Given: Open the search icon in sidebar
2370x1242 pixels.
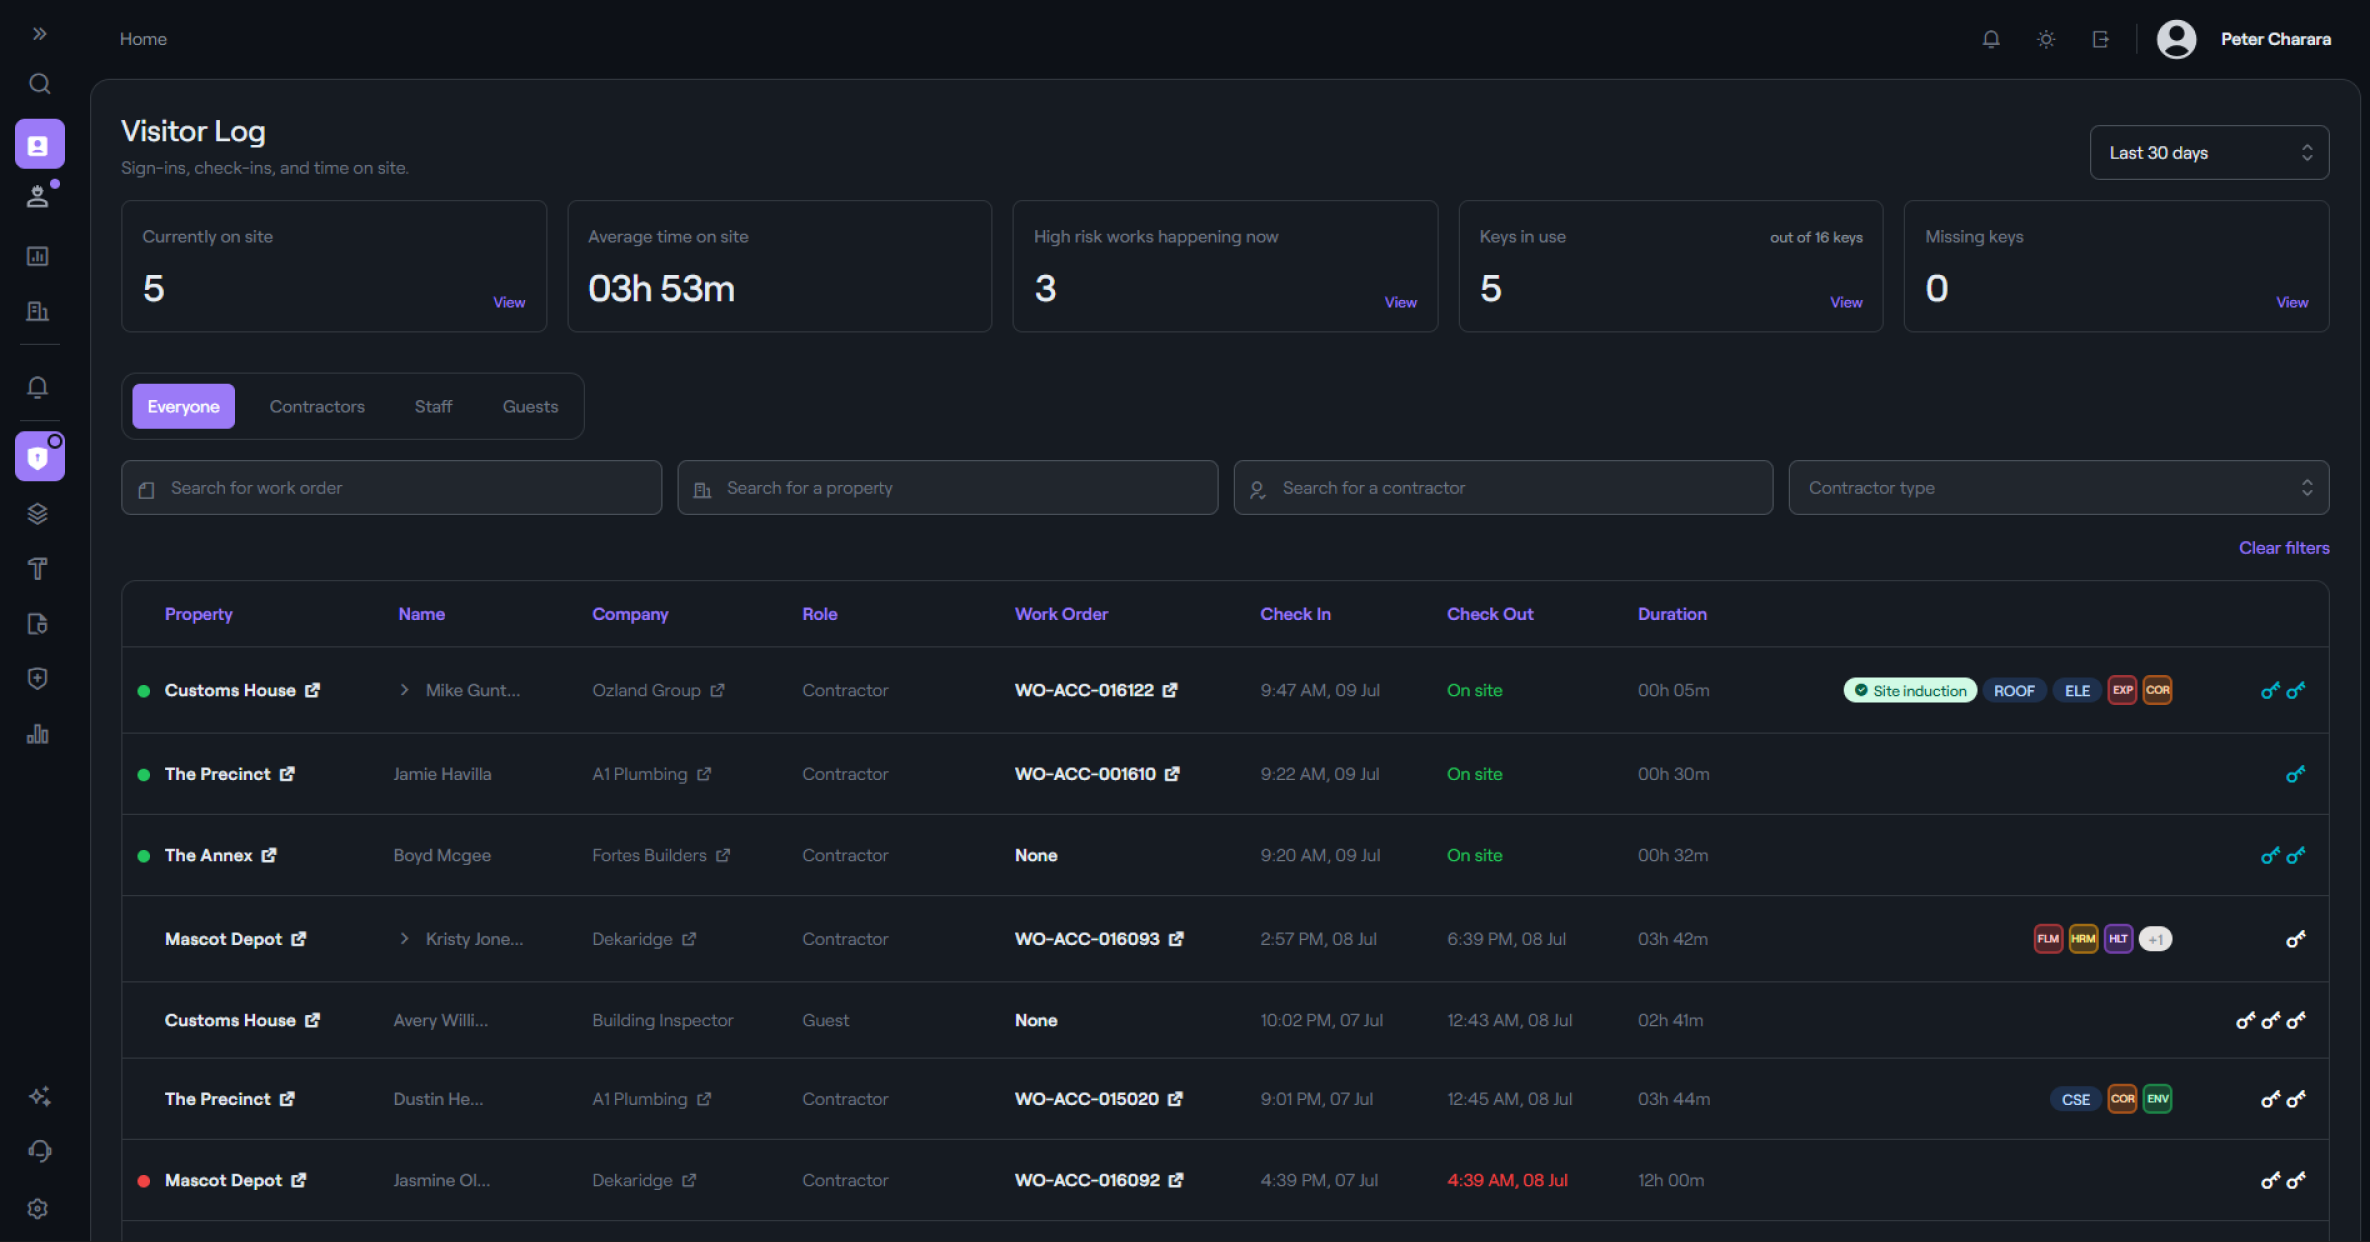Looking at the screenshot, I should pyautogui.click(x=39, y=84).
